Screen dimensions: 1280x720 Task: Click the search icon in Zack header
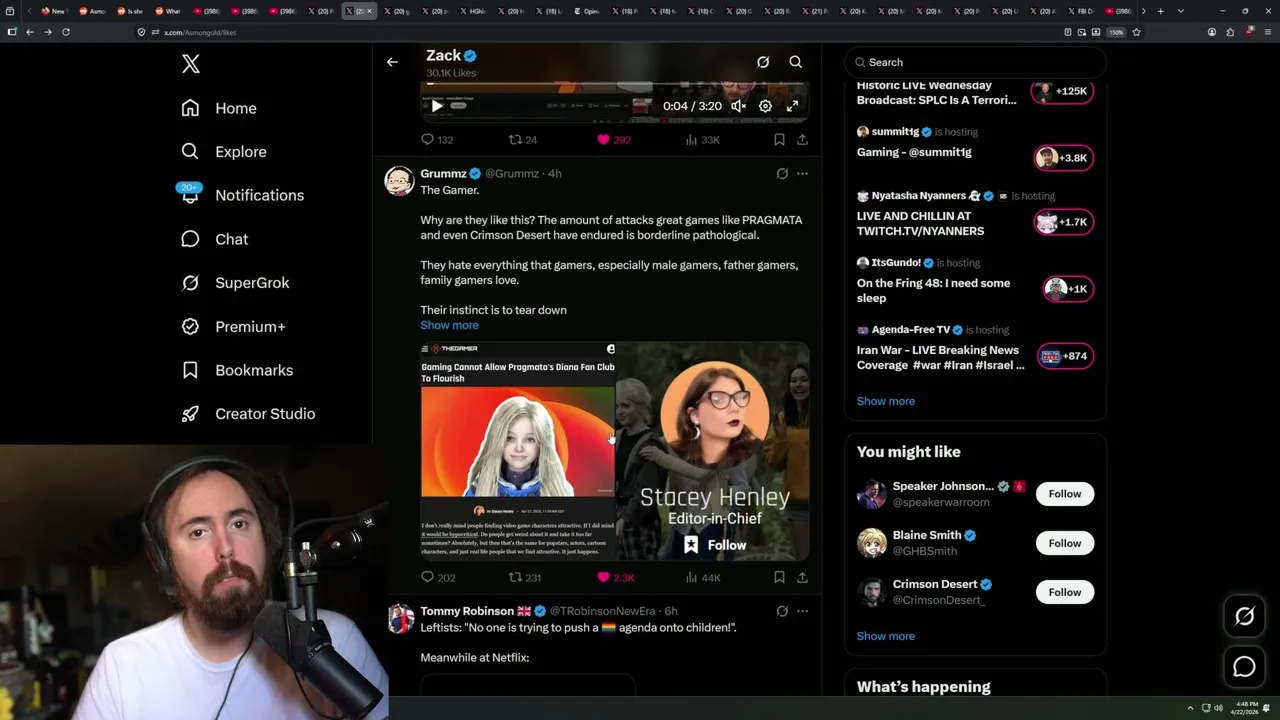[x=796, y=62]
